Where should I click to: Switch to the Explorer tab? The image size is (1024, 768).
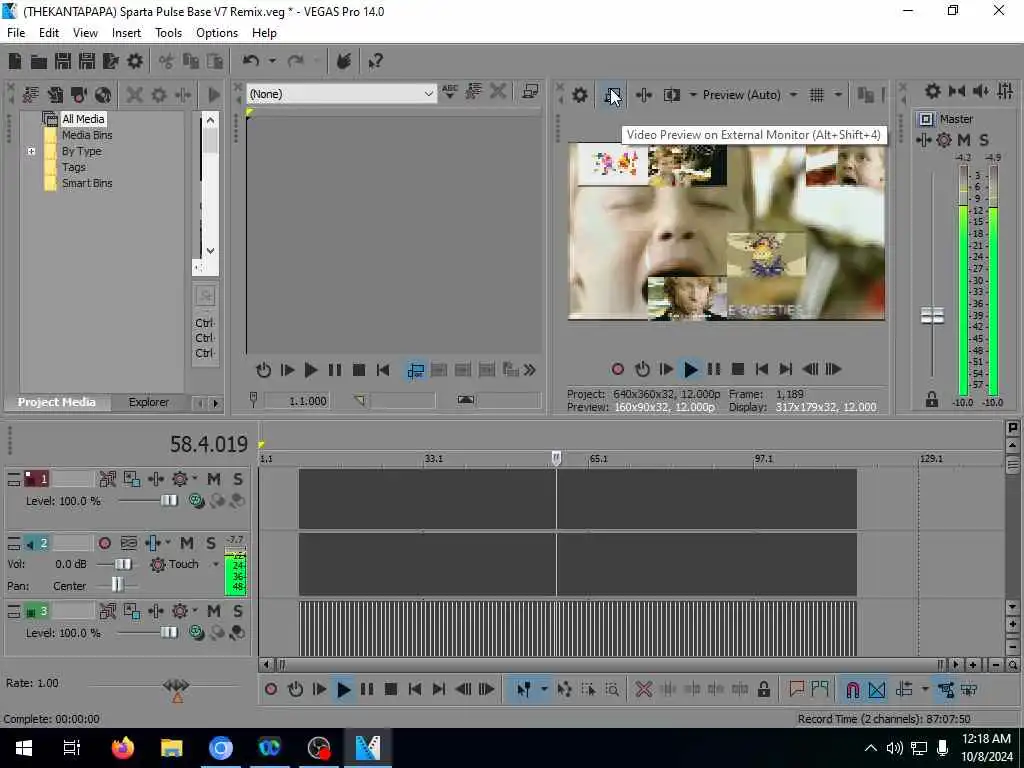[x=149, y=402]
